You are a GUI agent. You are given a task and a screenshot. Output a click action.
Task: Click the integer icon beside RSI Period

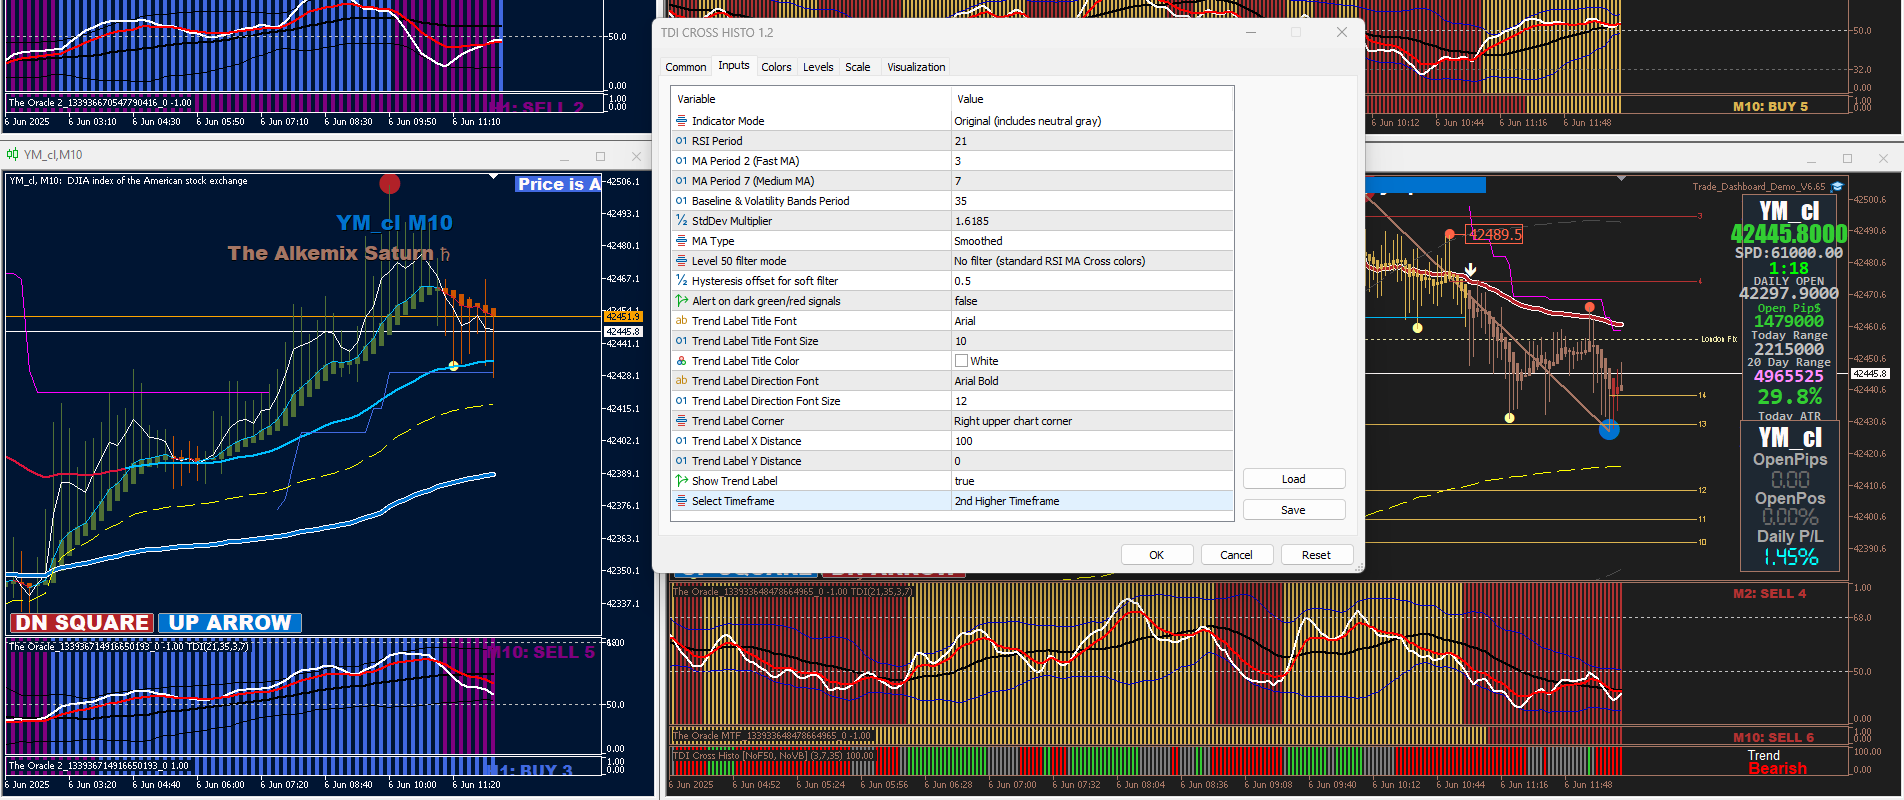(681, 141)
